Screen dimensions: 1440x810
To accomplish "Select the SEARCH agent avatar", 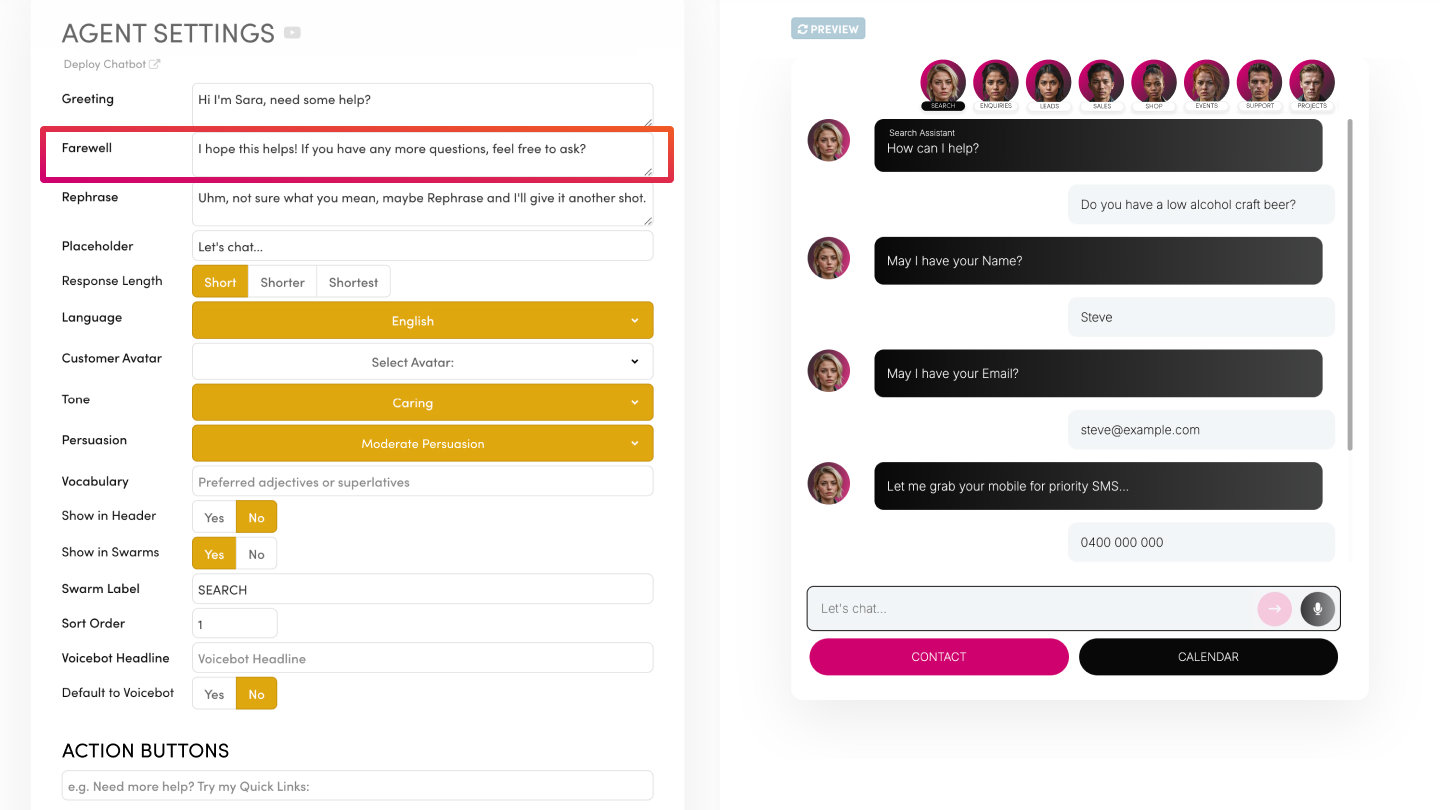I will pos(942,82).
